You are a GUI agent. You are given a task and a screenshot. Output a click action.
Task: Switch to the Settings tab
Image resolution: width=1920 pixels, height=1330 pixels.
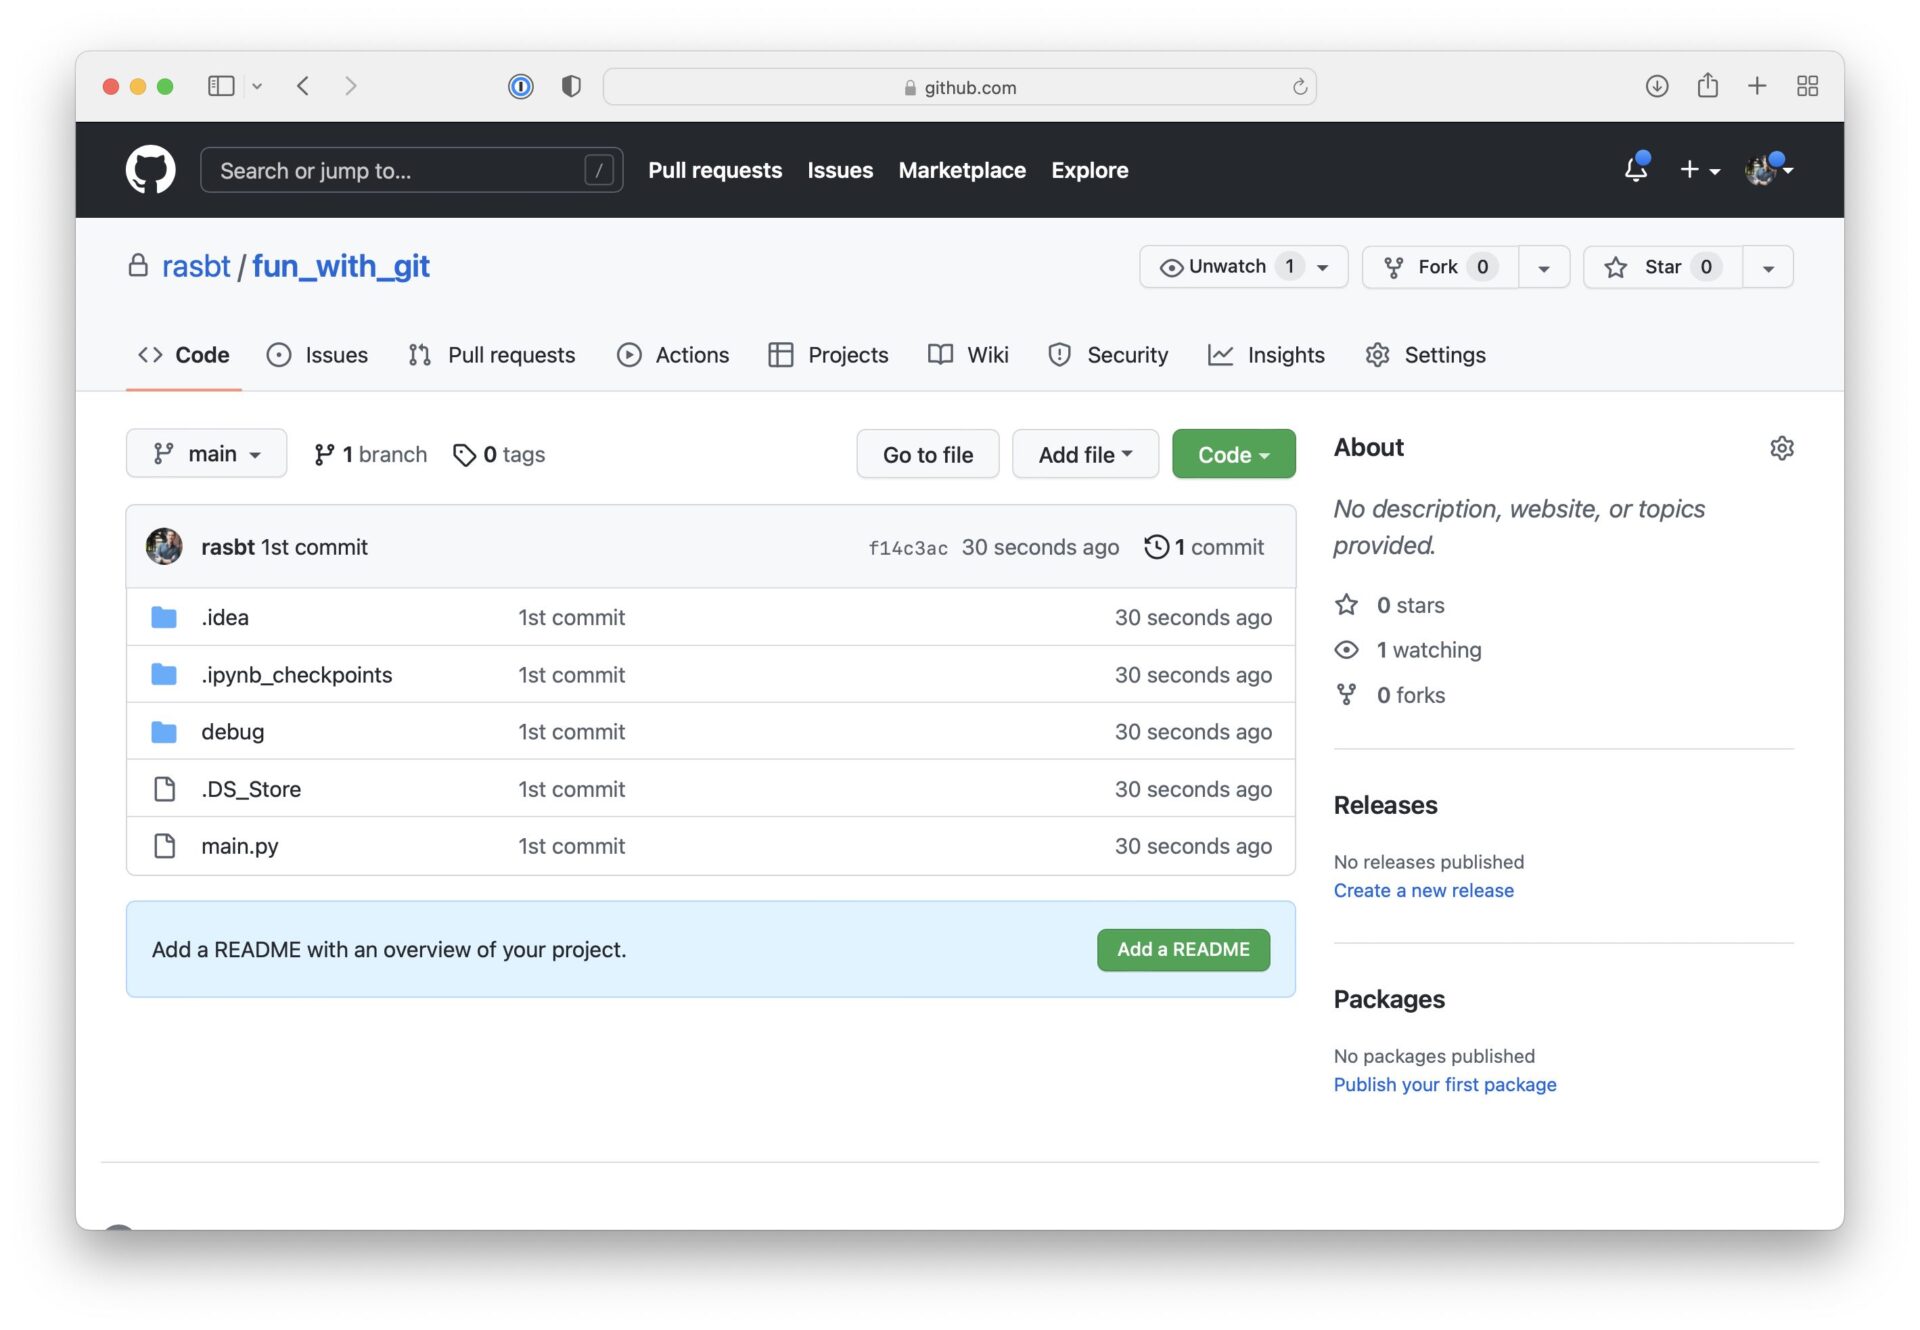(x=1425, y=355)
